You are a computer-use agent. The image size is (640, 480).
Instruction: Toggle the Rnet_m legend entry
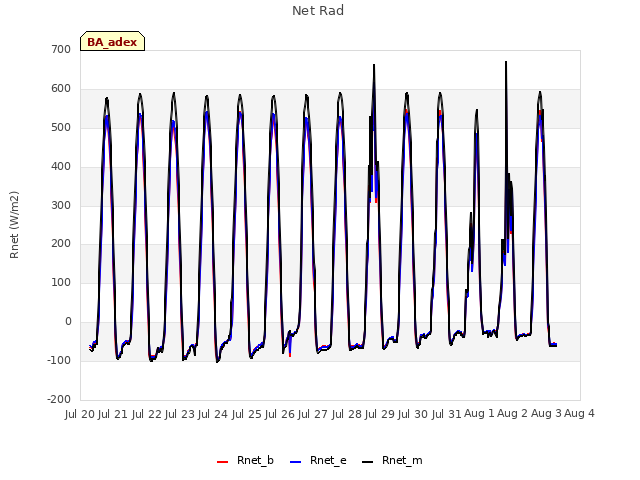[x=392, y=461]
